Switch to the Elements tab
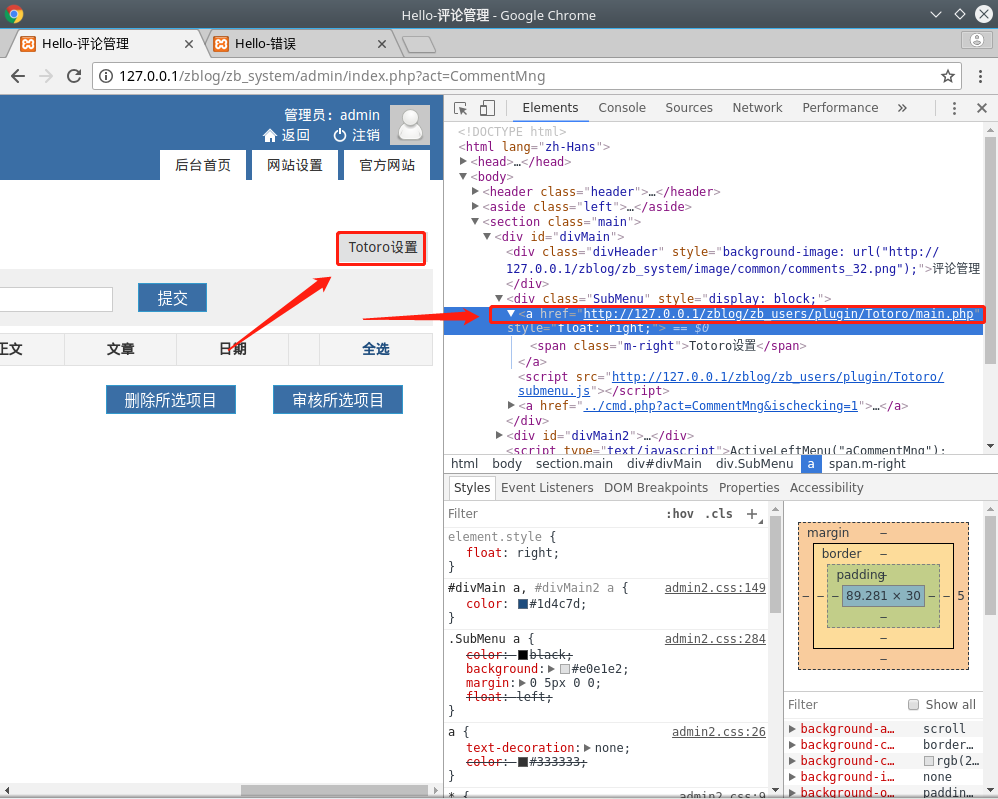998x799 pixels. coord(550,108)
